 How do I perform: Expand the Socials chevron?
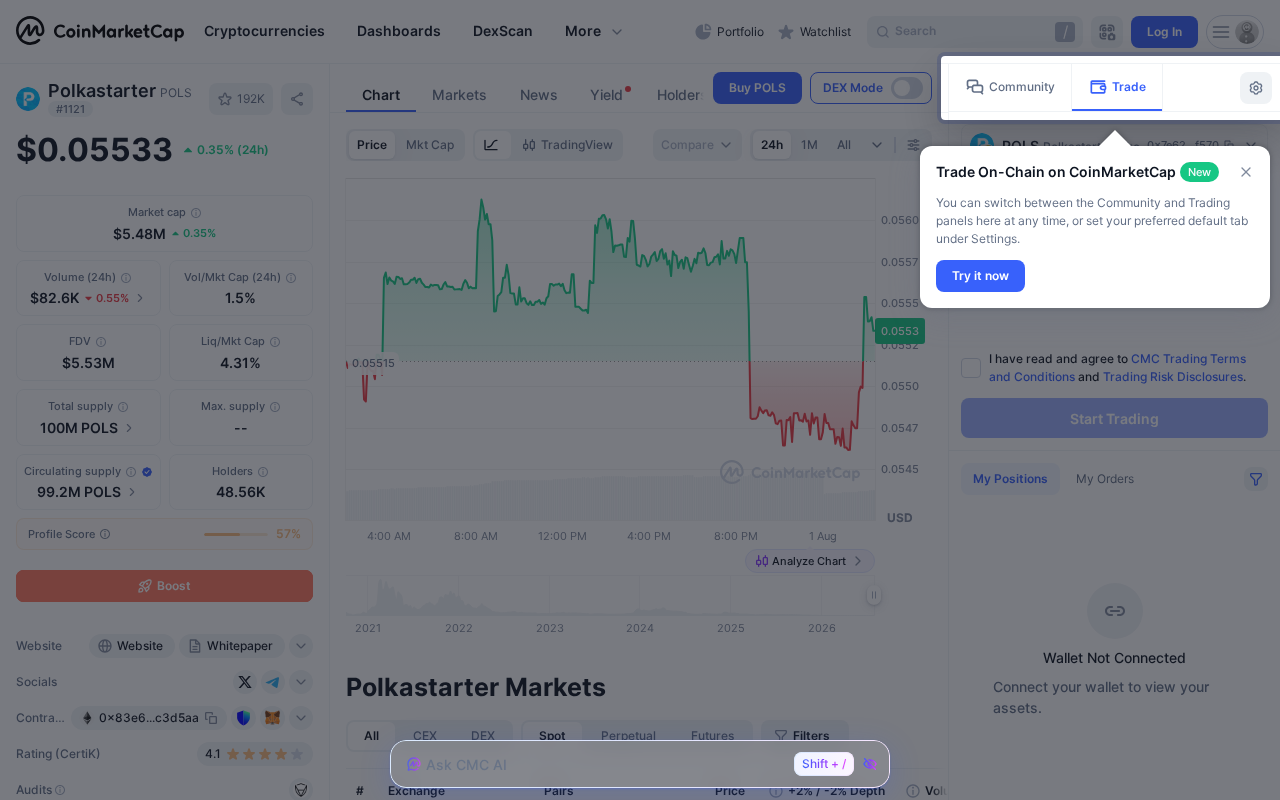pyautogui.click(x=301, y=682)
